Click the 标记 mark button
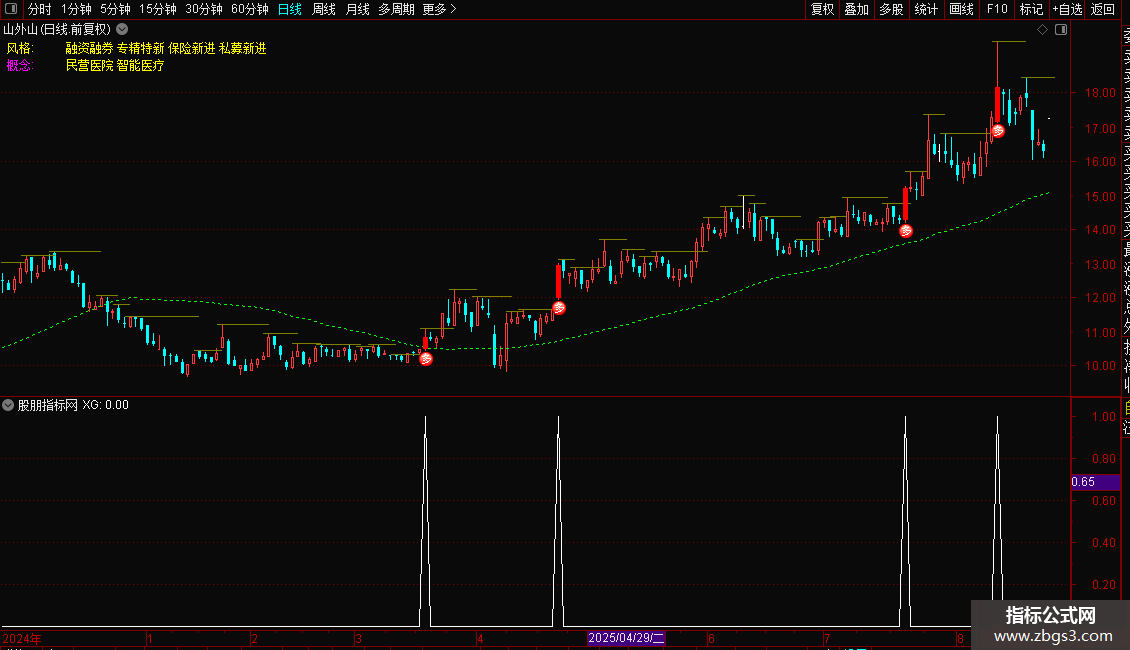 [1031, 9]
